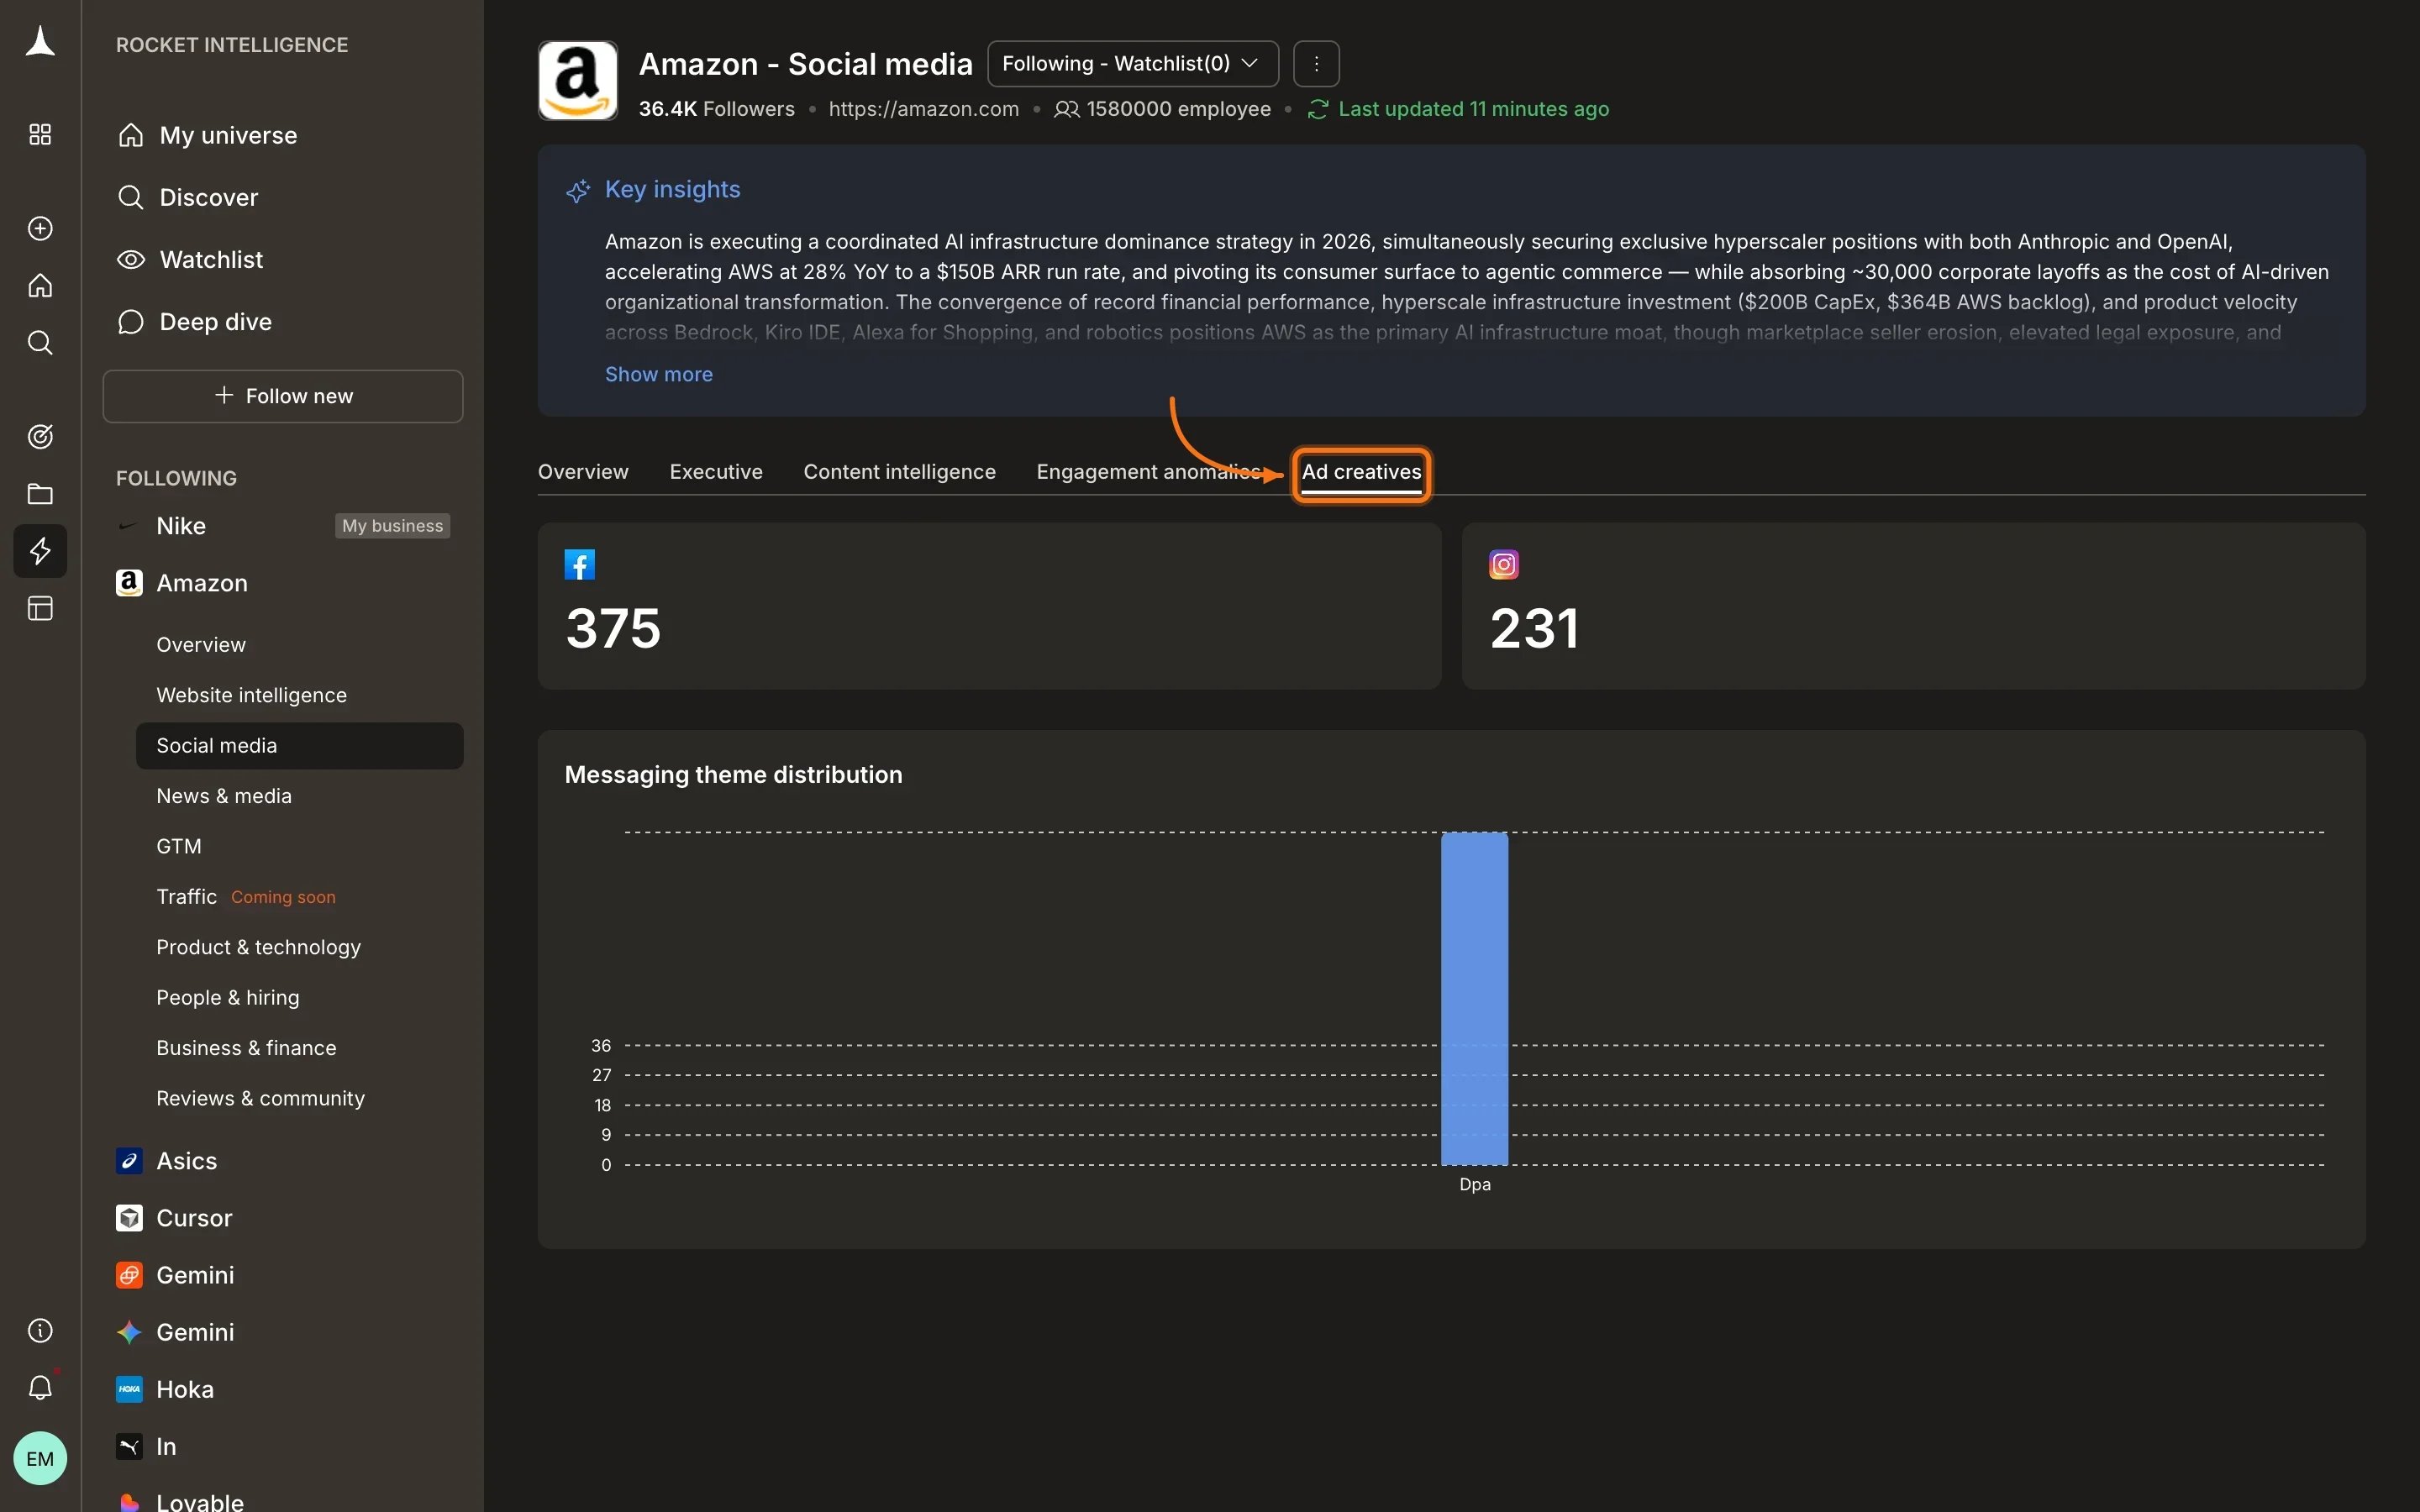The image size is (2420, 1512).
Task: Open the https://amazon.com link
Action: (923, 109)
